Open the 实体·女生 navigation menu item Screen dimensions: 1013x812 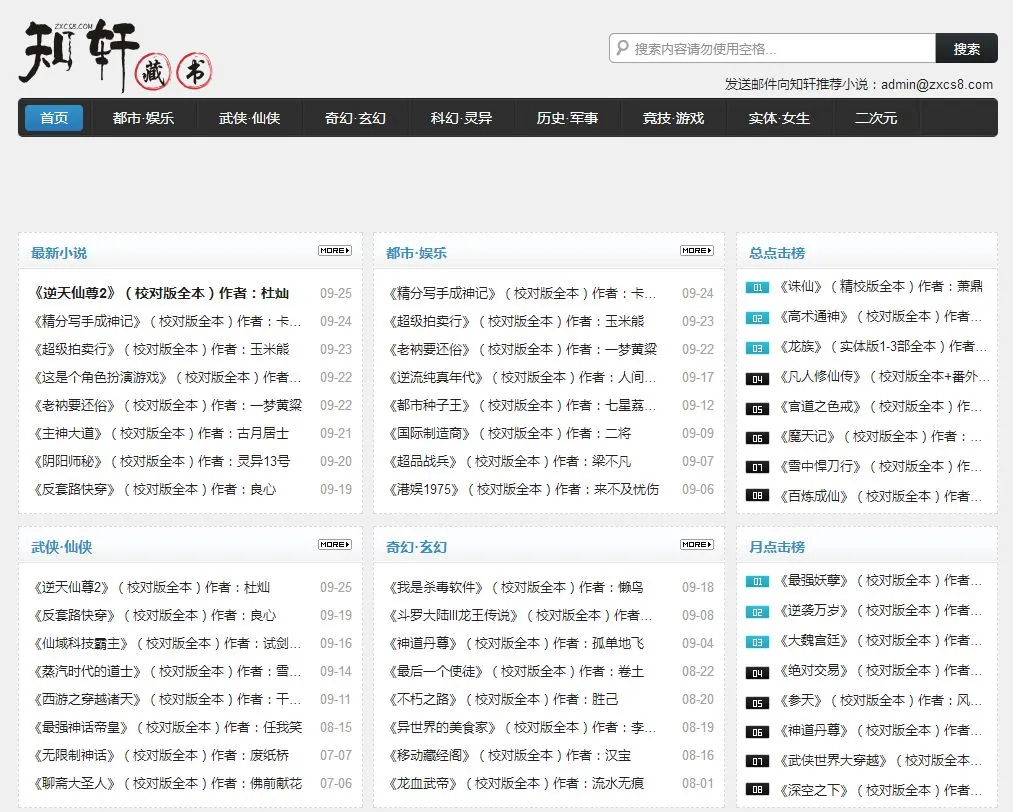(x=779, y=118)
